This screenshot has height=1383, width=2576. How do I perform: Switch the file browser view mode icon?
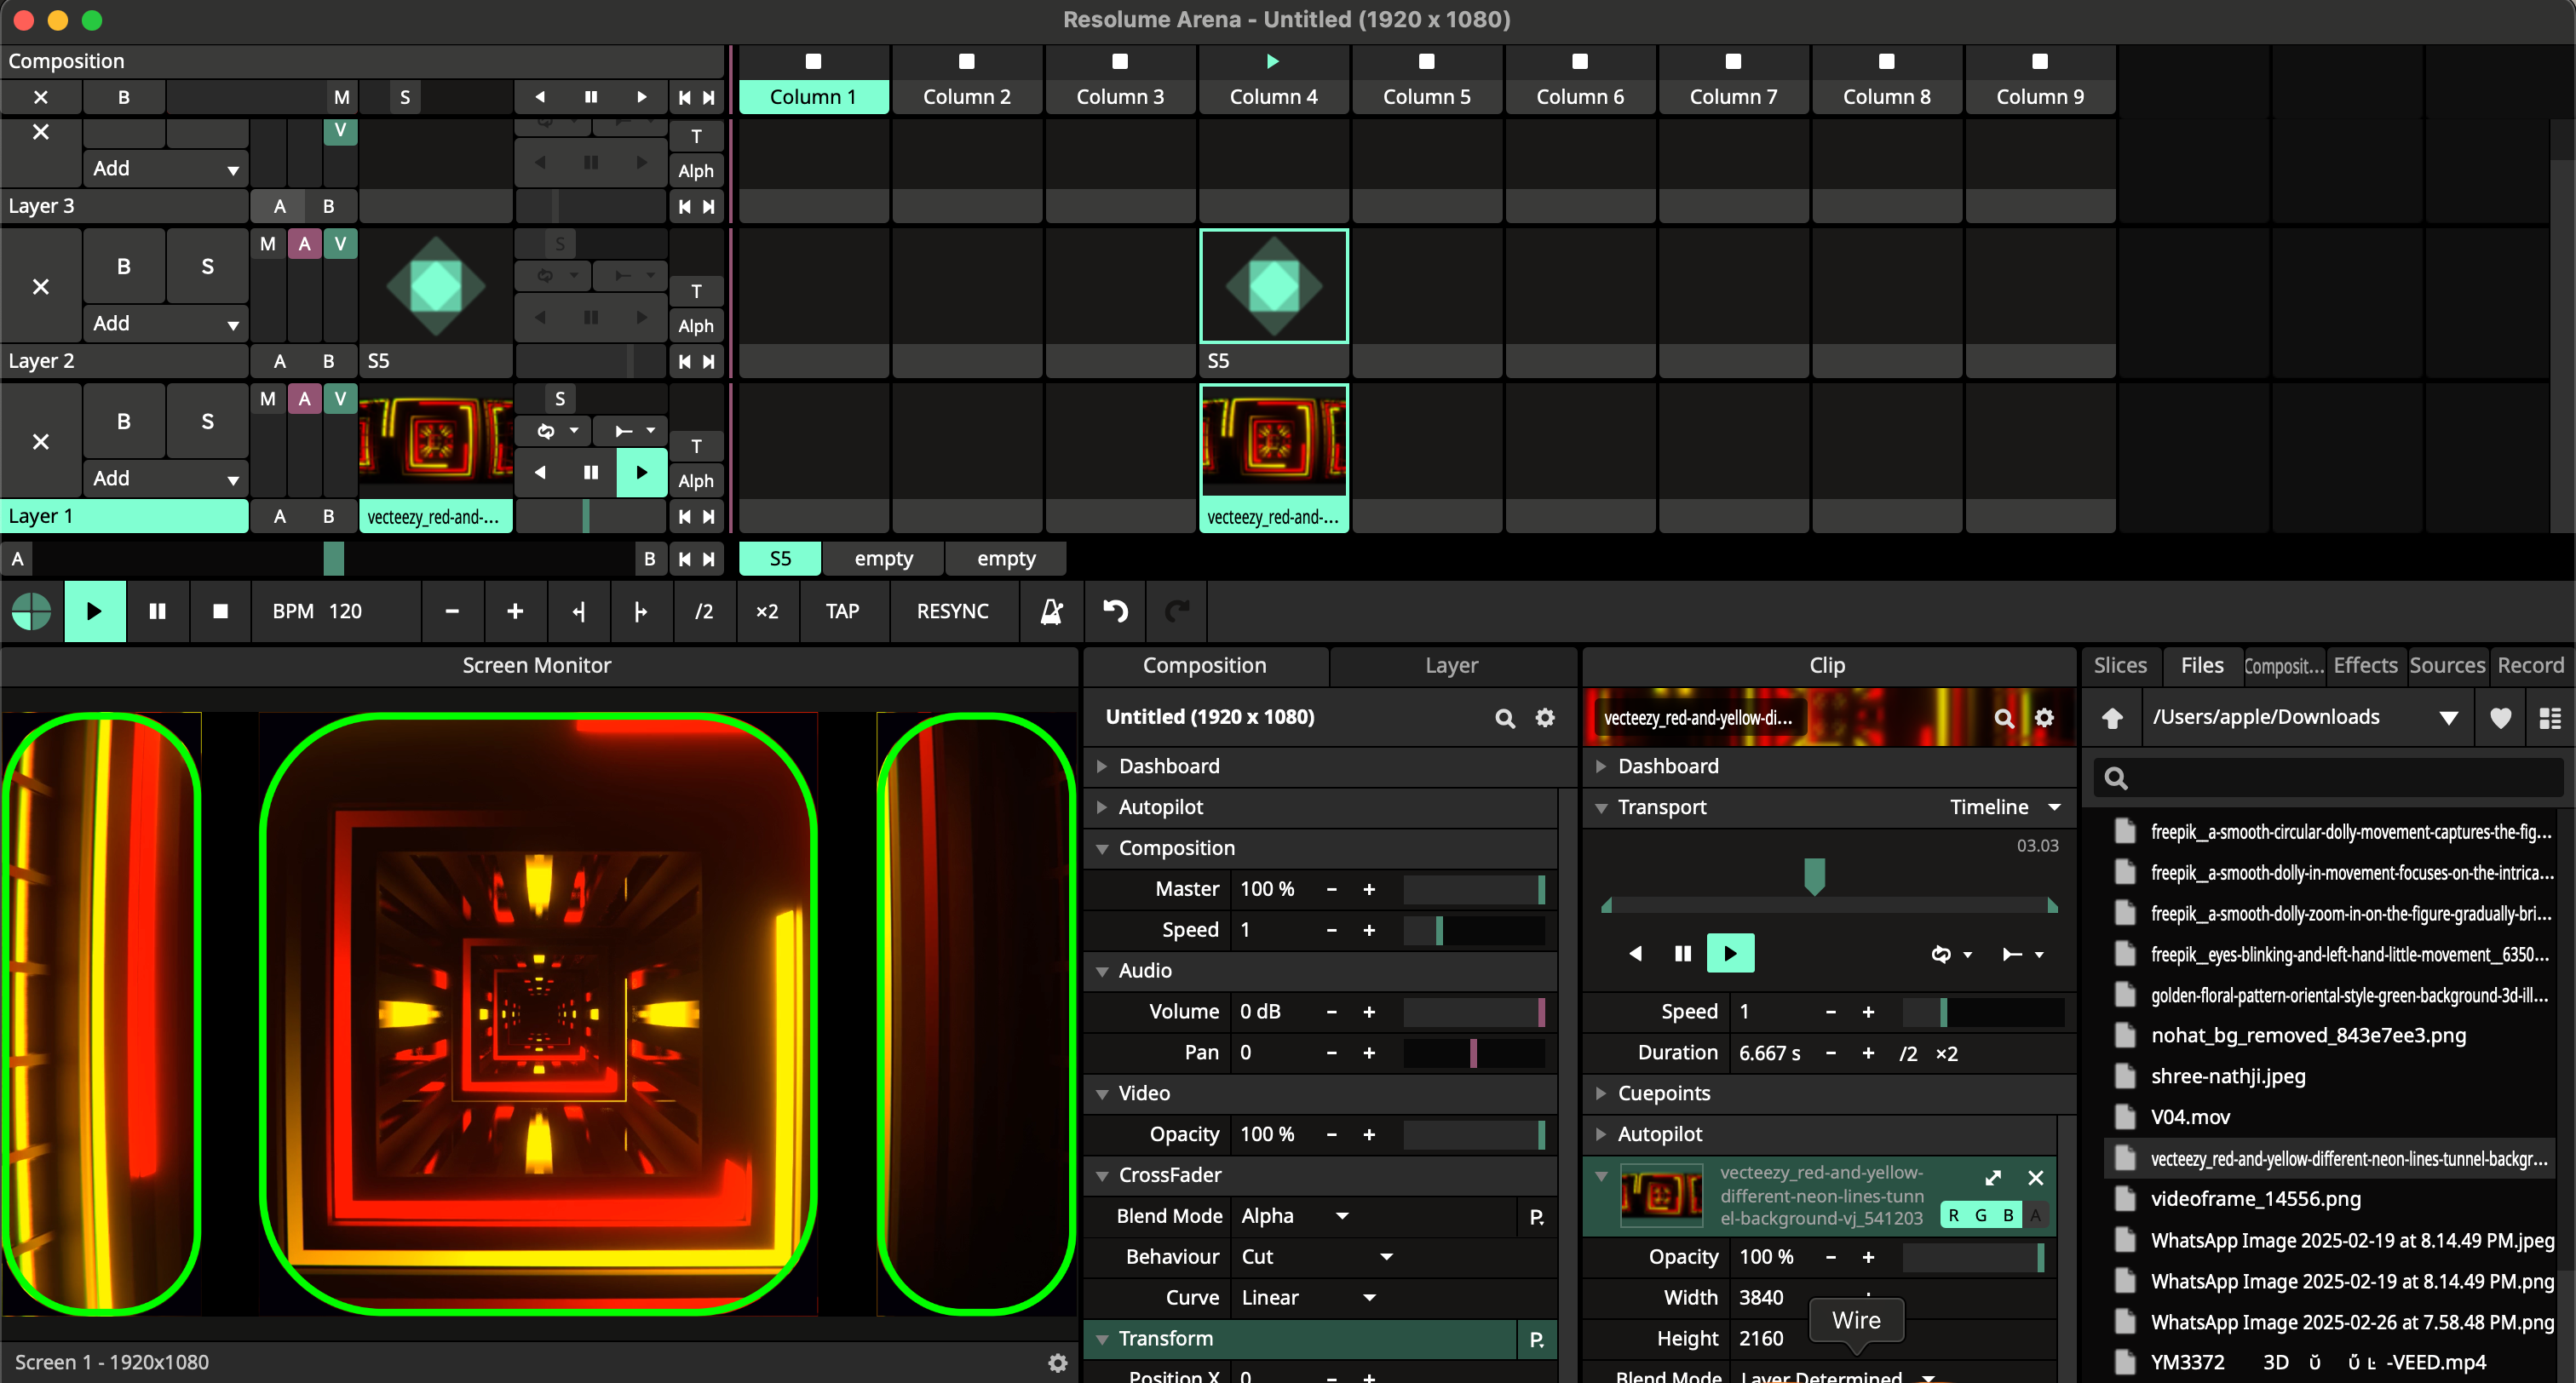[2549, 717]
